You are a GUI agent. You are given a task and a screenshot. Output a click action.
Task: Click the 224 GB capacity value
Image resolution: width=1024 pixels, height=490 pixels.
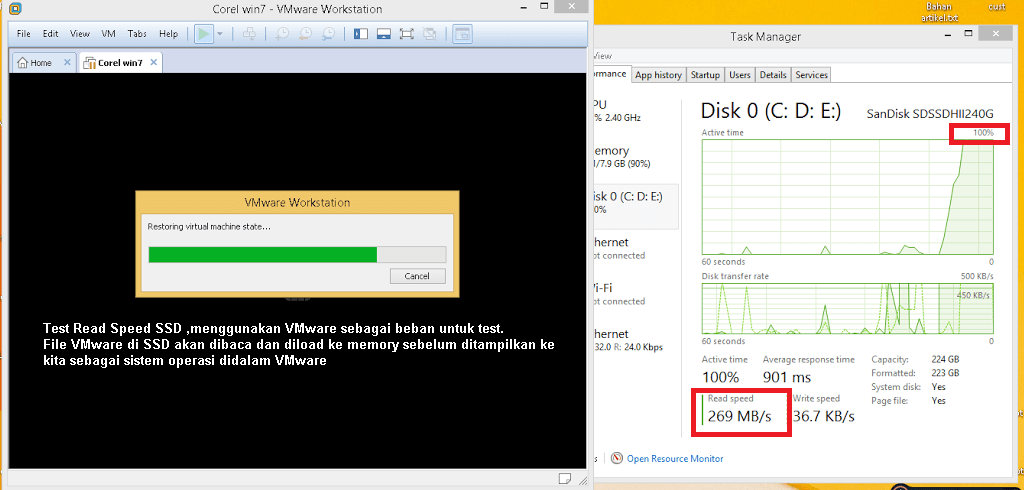945,359
